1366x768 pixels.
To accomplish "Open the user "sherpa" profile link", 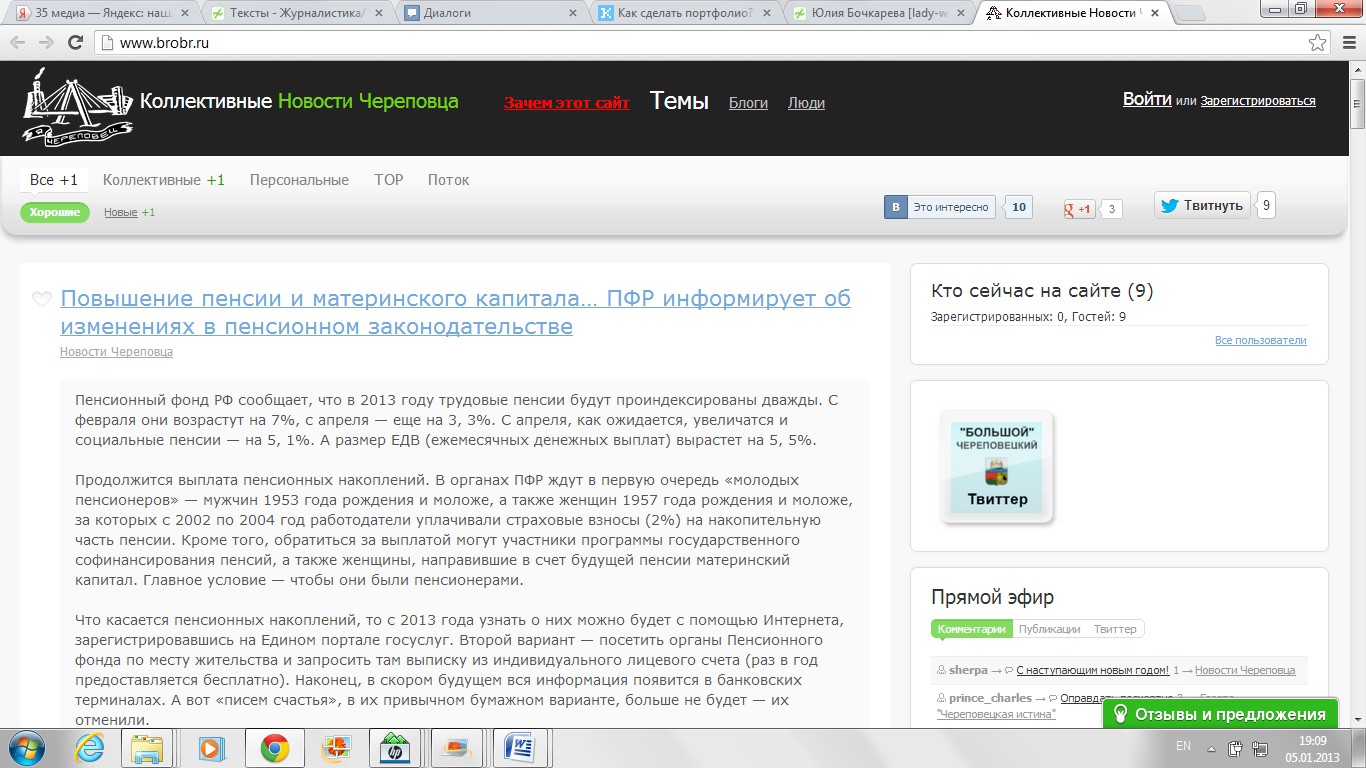I will point(967,670).
